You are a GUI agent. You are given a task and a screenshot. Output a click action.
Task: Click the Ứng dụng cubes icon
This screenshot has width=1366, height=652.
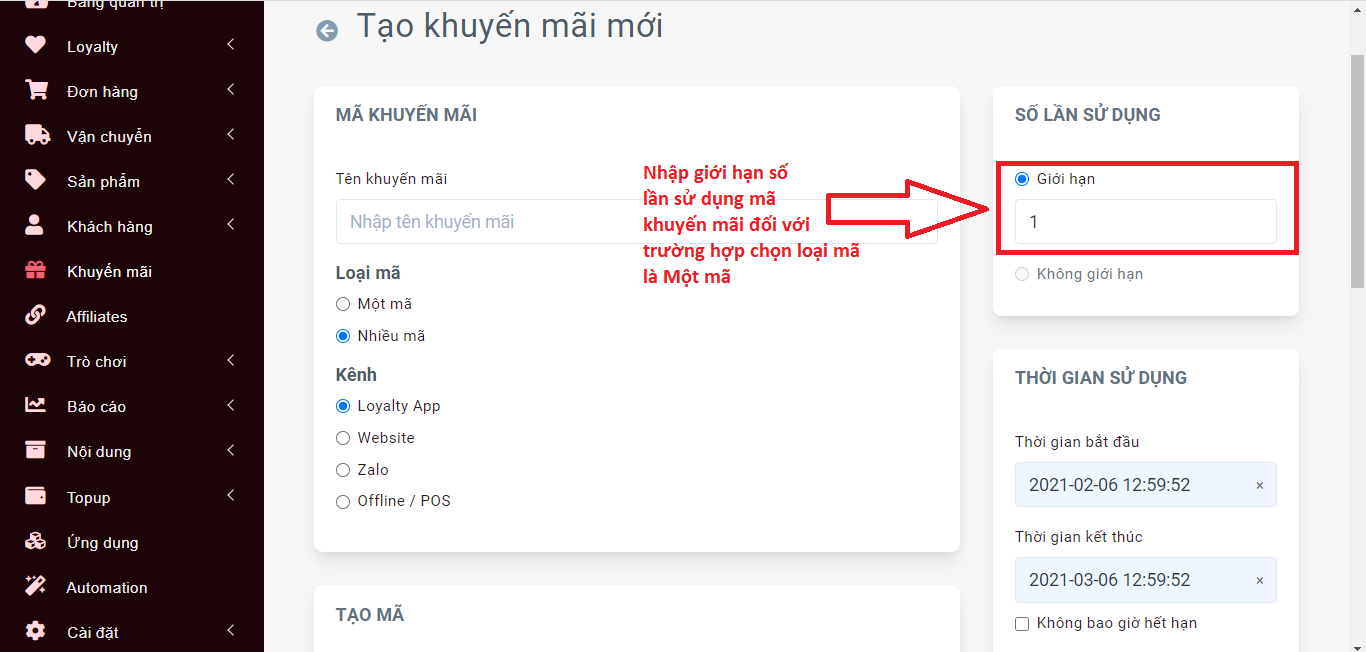(35, 541)
